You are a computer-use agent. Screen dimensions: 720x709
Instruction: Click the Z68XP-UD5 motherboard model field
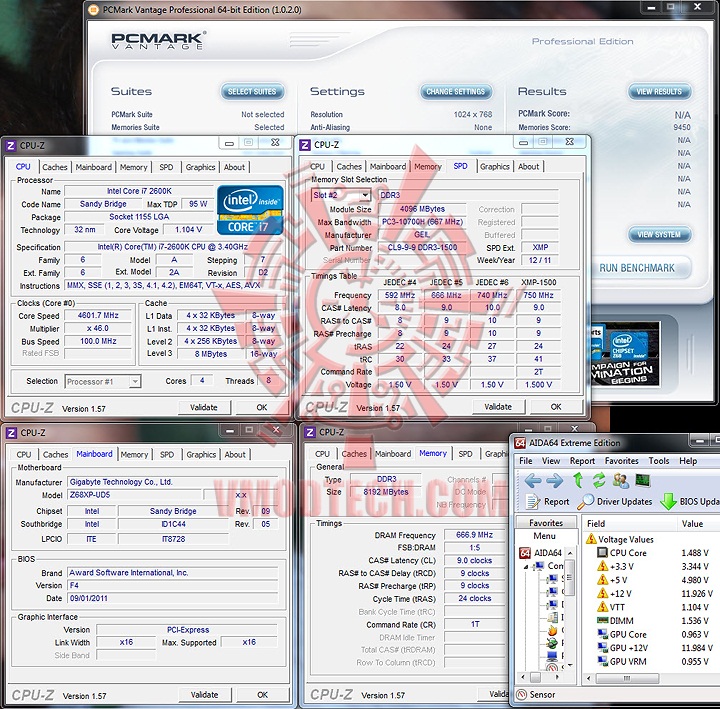(x=135, y=495)
